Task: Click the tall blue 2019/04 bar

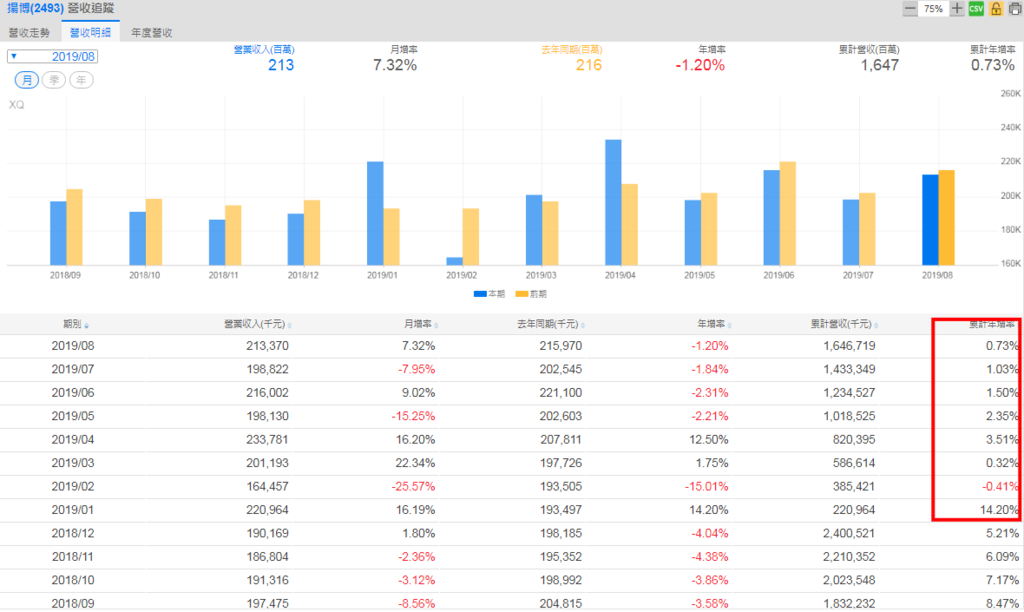Action: [613, 202]
